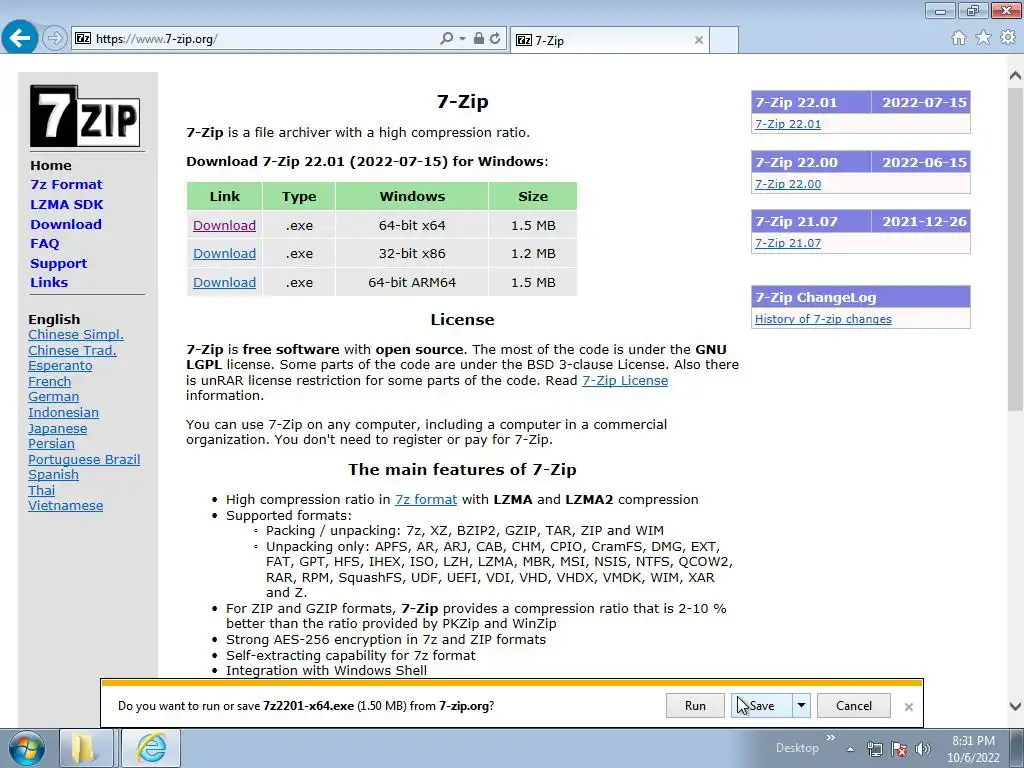Click Save in the download bar
Image resolution: width=1024 pixels, height=768 pixels.
tap(761, 706)
